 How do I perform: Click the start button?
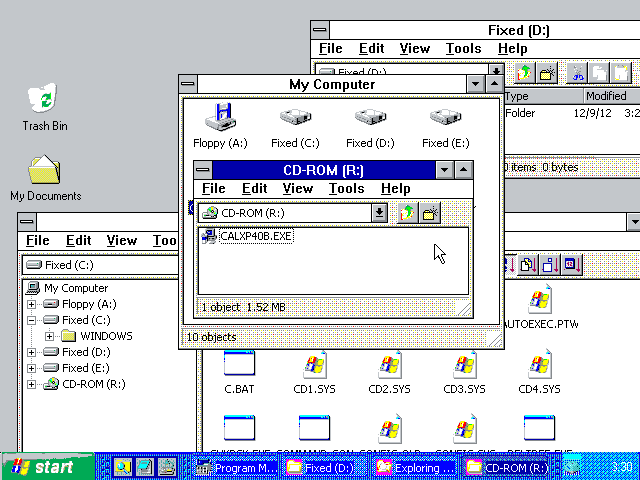tap(47, 467)
